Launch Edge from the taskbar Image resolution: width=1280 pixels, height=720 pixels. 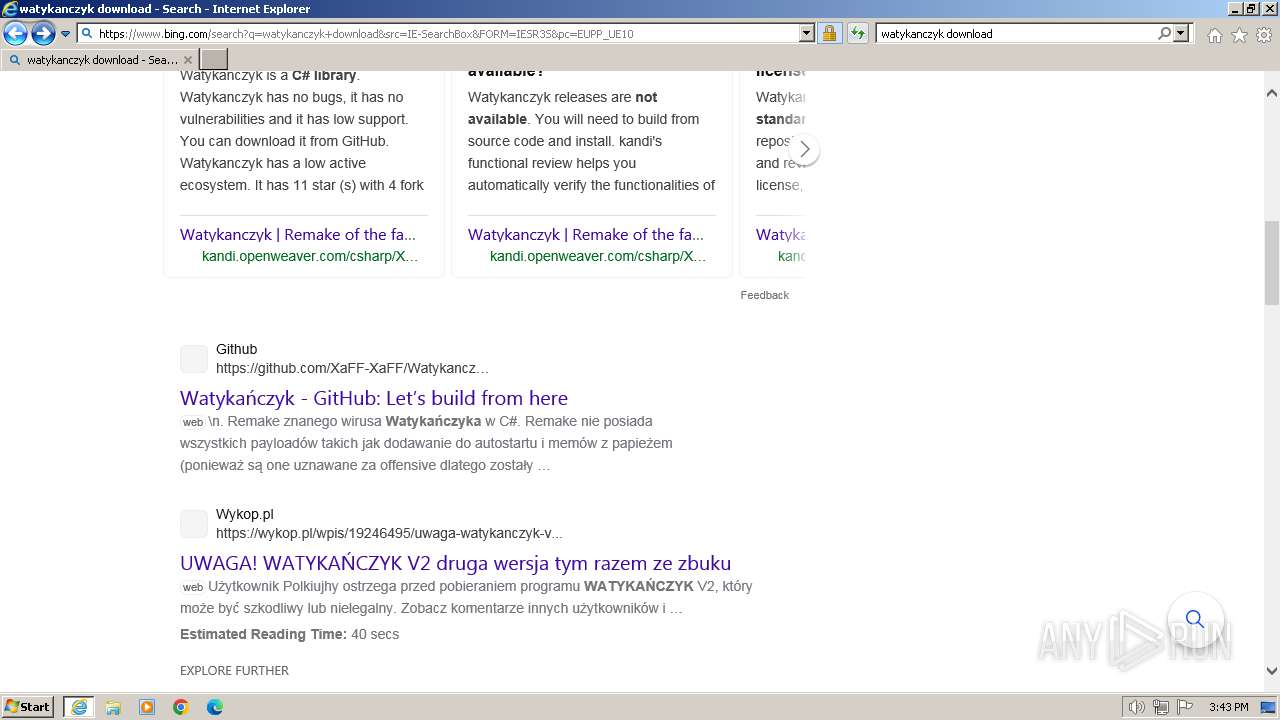coord(215,707)
